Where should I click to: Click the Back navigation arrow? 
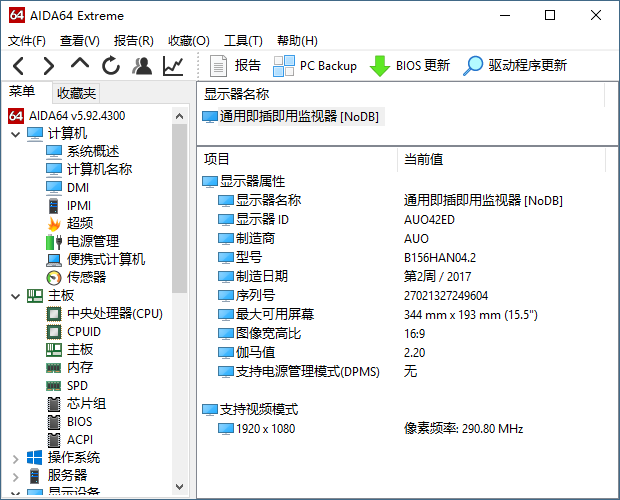[x=19, y=66]
